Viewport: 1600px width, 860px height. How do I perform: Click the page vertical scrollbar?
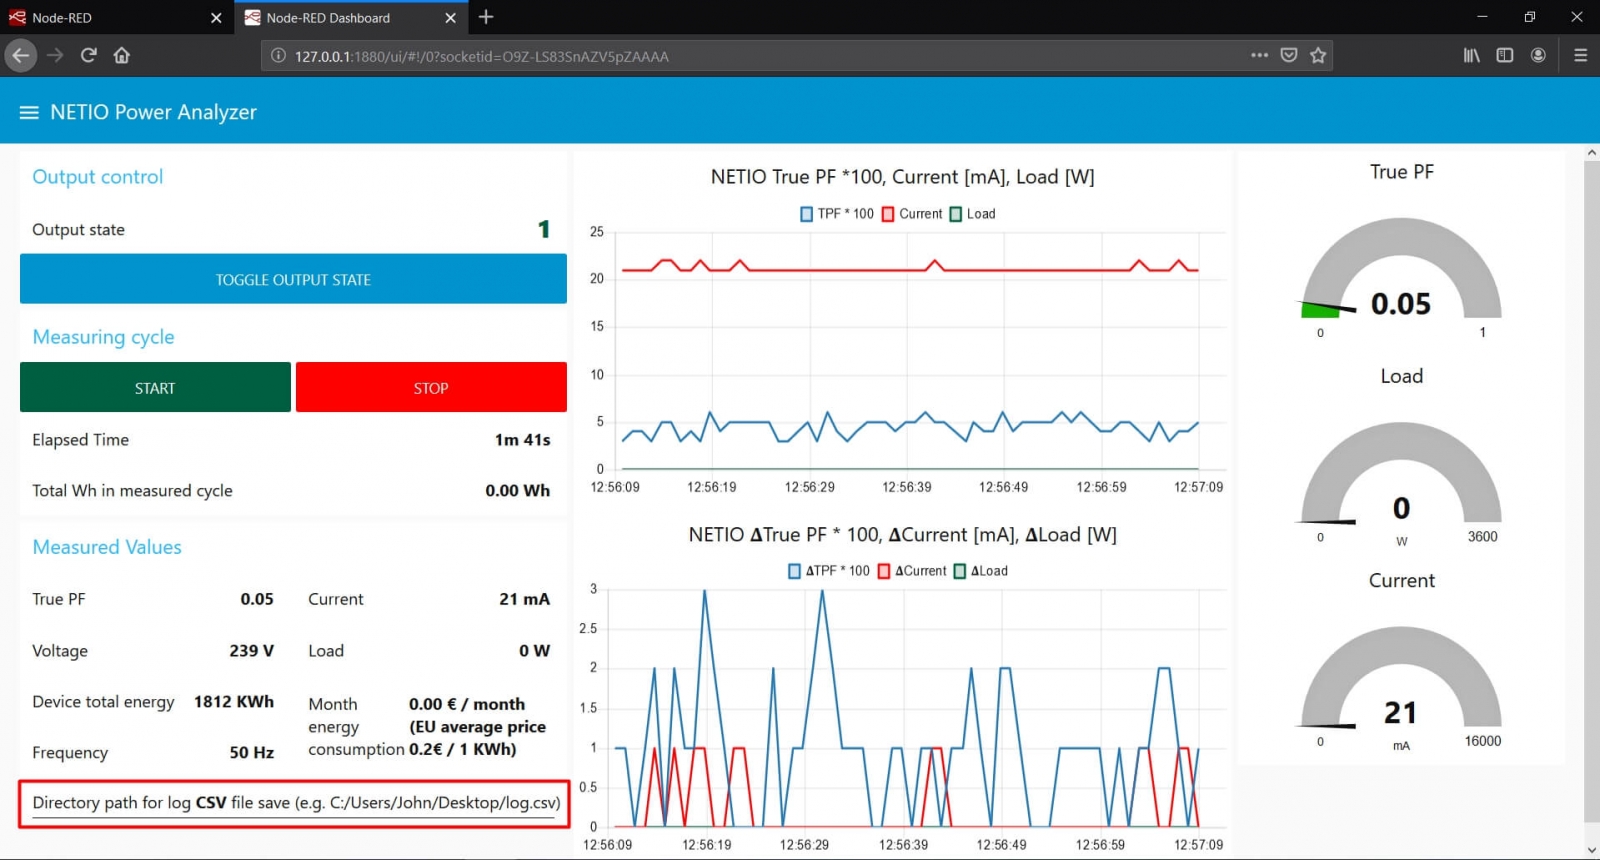tap(1591, 490)
